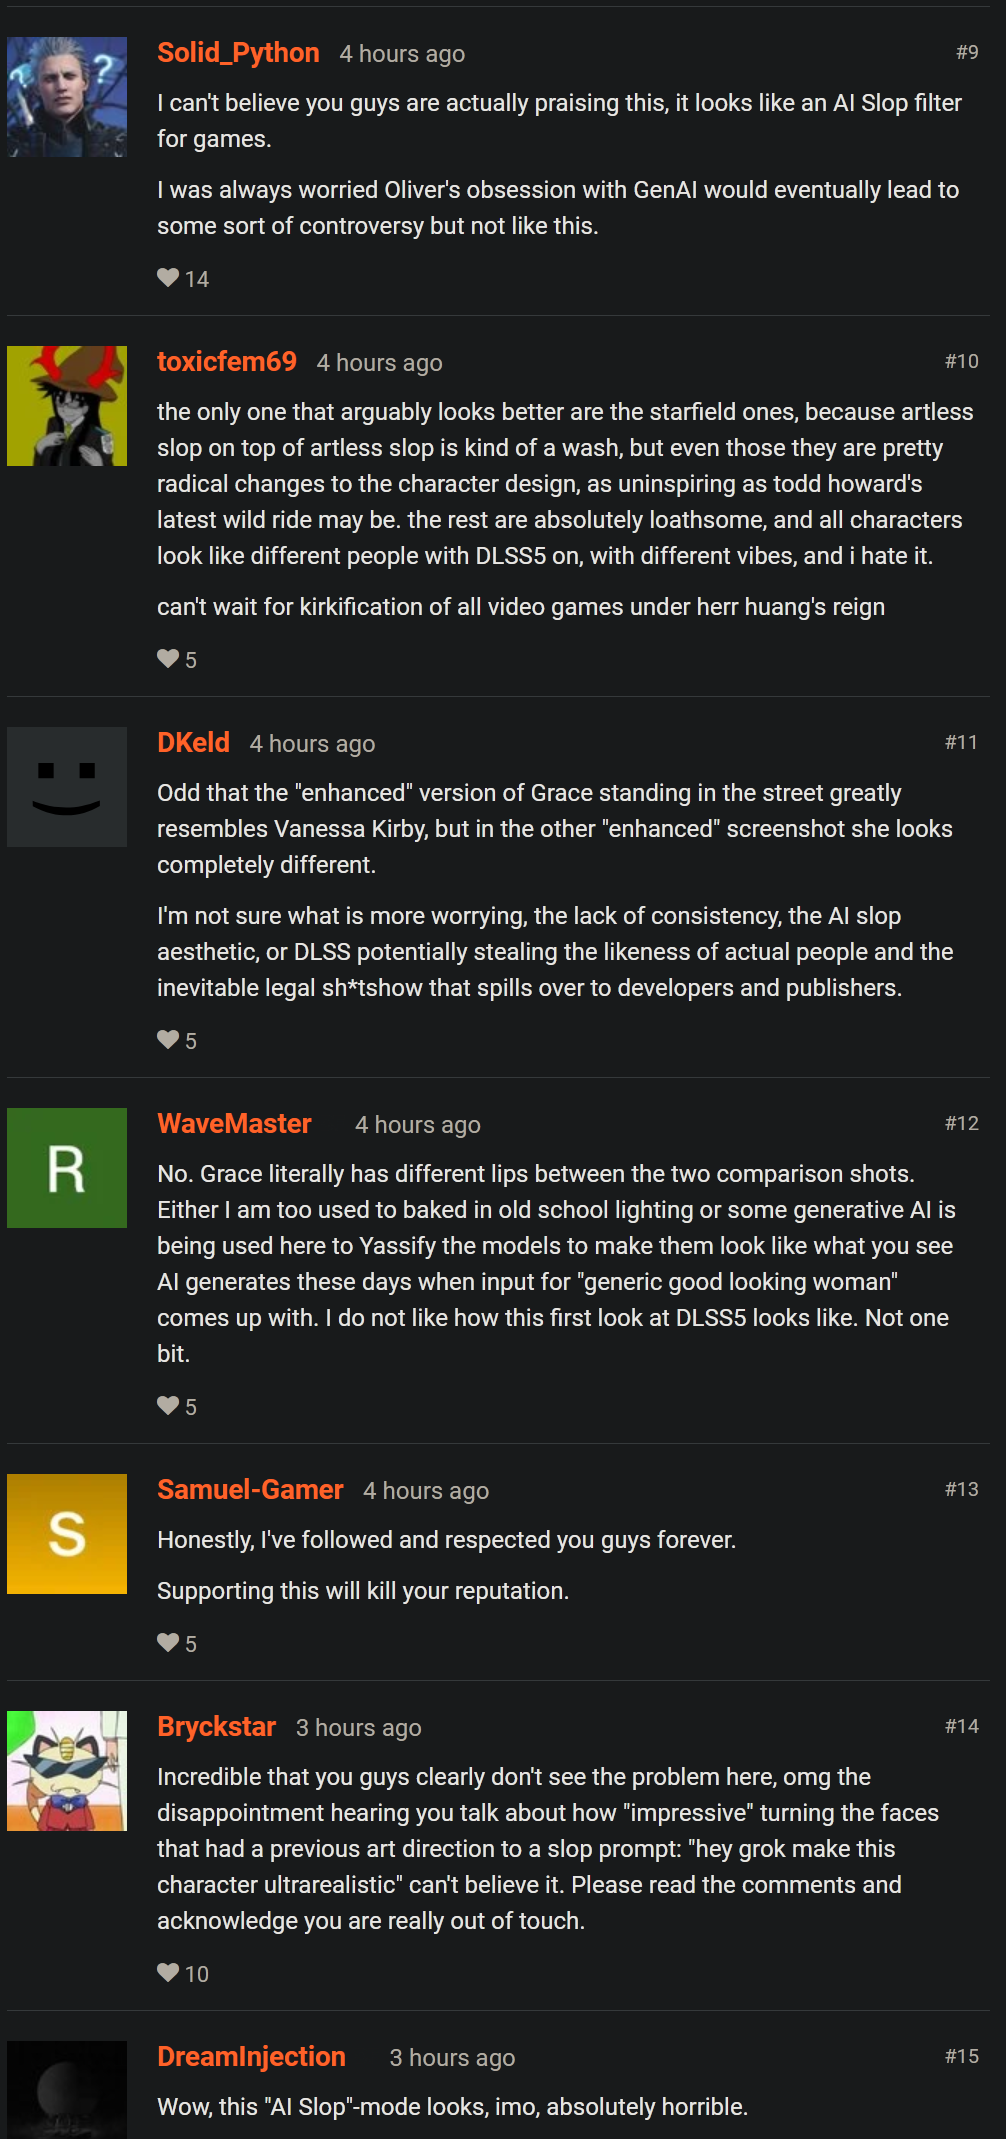Viewport: 1006px width, 2139px height.
Task: Heart Bryckstar's comment with 10 likes
Action: pyautogui.click(x=168, y=1973)
